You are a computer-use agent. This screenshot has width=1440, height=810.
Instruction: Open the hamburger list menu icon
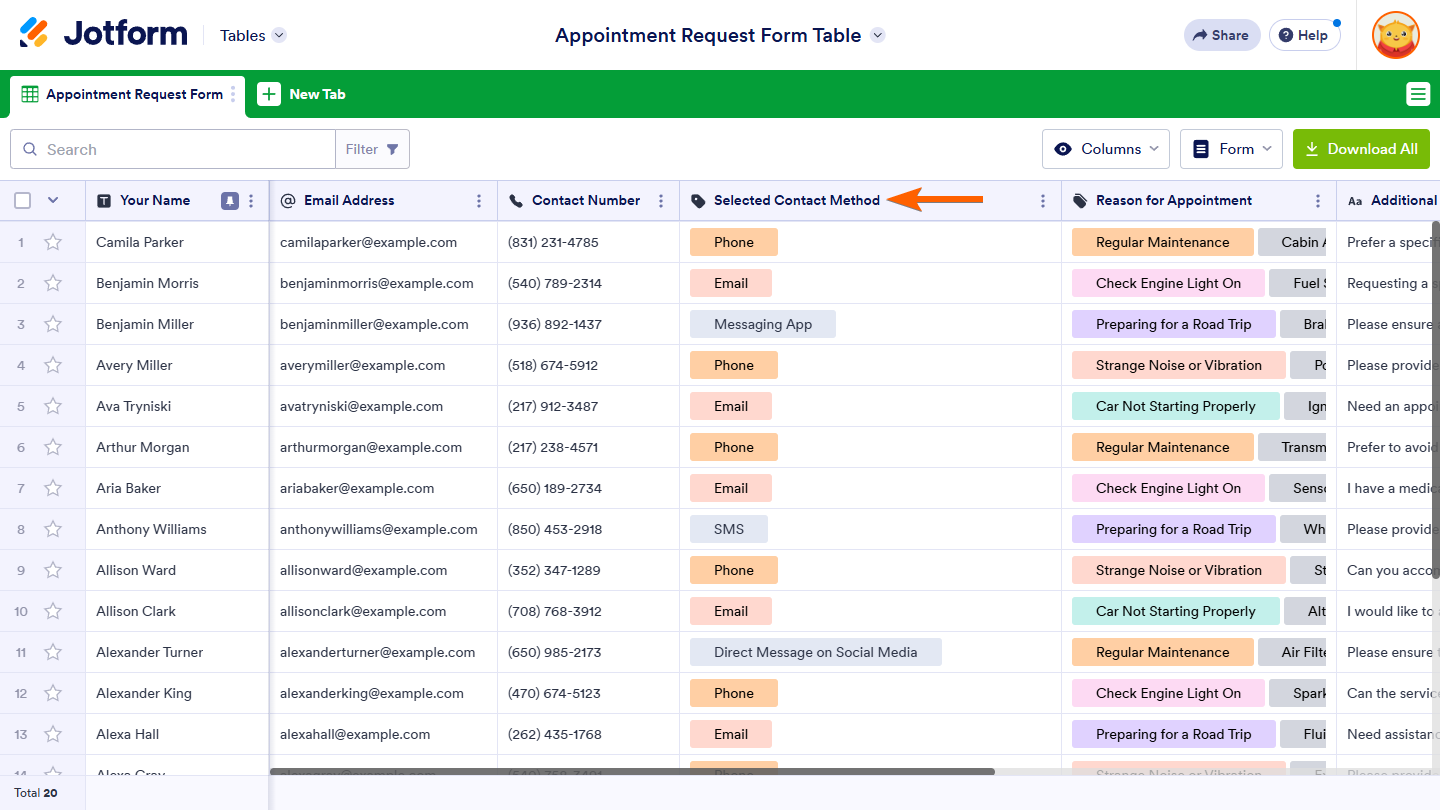pos(1417,94)
